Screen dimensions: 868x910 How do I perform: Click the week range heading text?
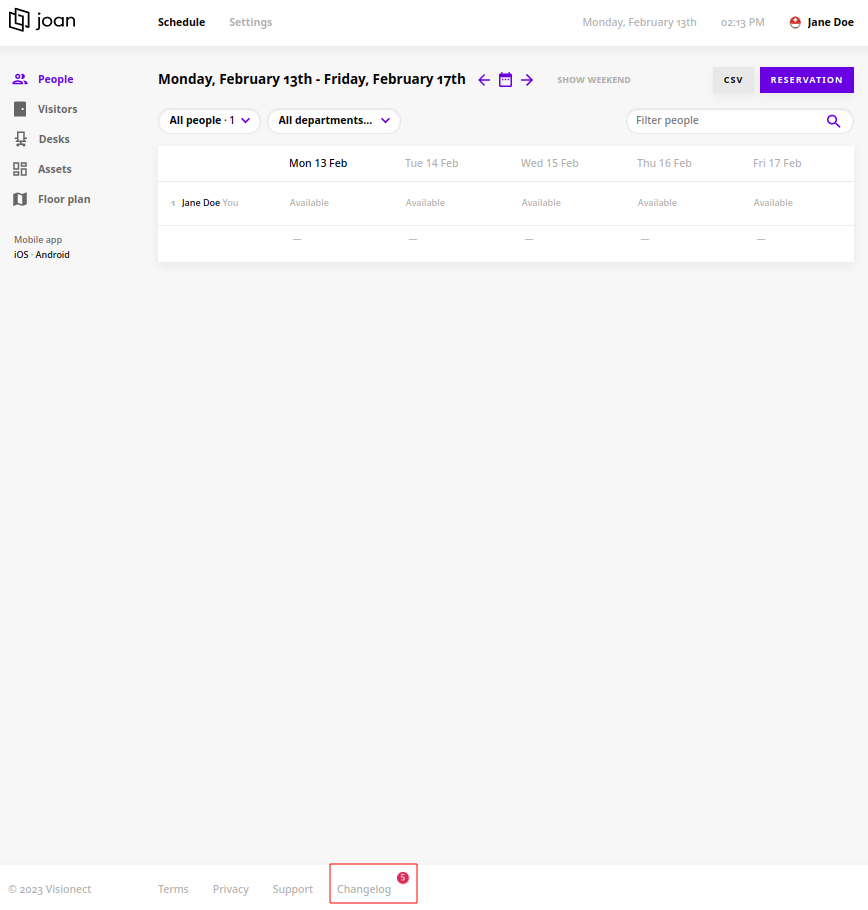(x=312, y=79)
